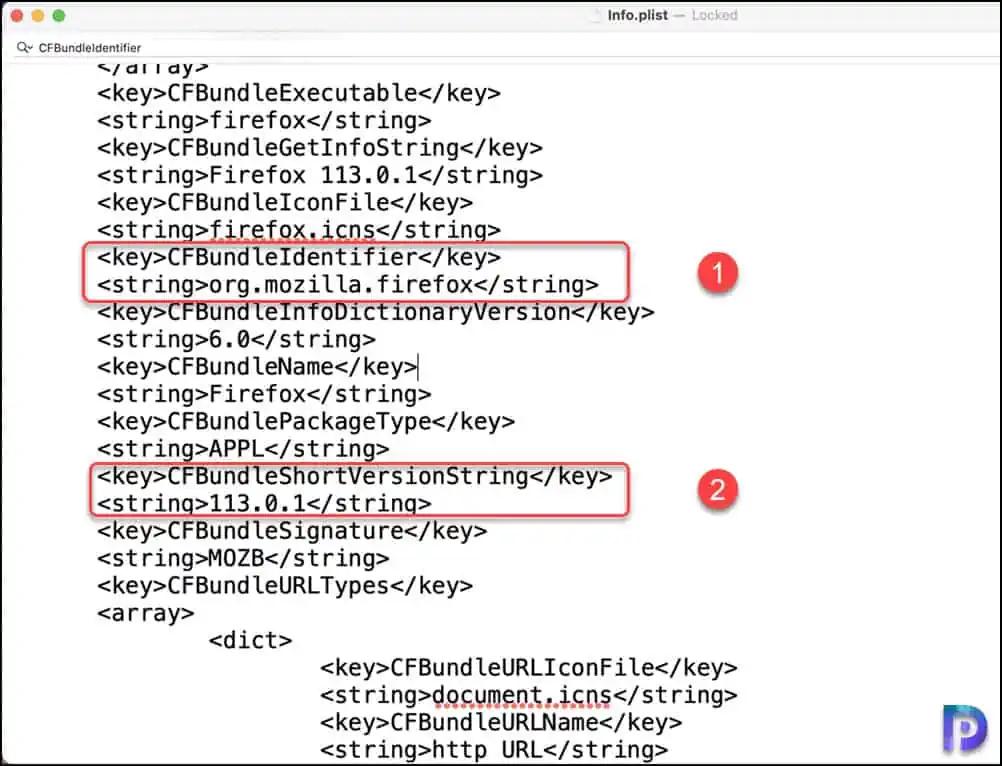Click the 113.0.1 version string line
Viewport: 1002px width, 766px height.
click(x=264, y=504)
